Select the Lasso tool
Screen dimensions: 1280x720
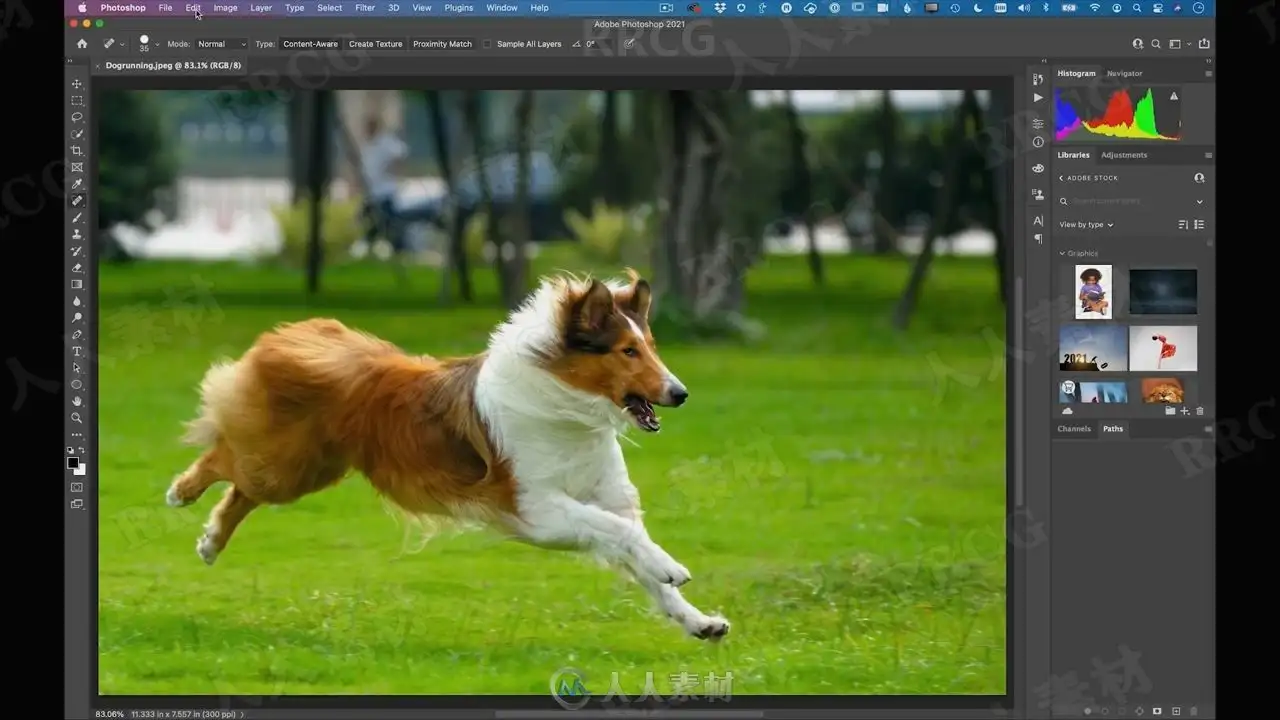point(77,117)
